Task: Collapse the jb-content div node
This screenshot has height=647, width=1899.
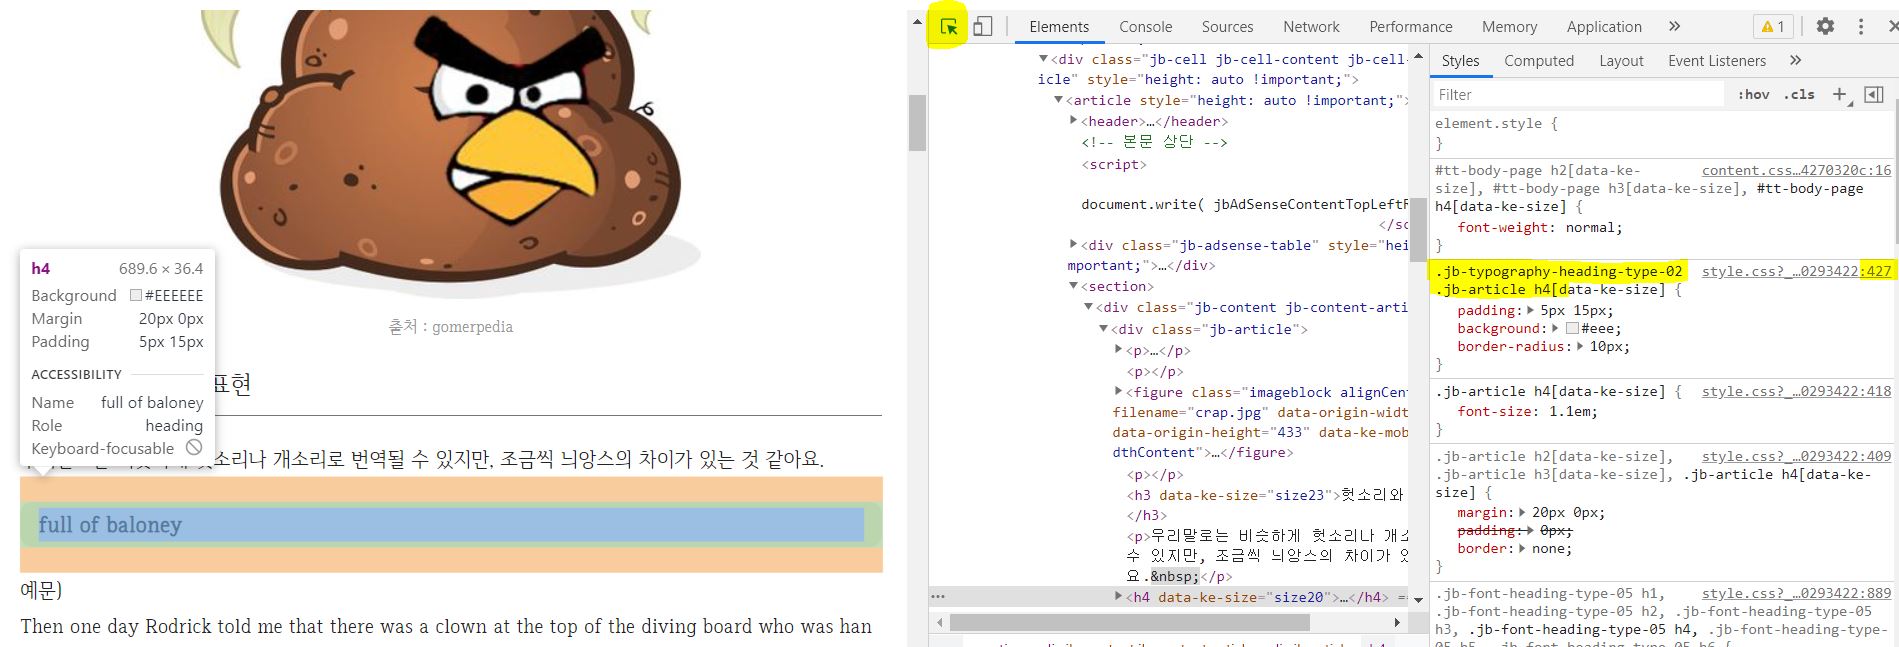Action: (1089, 307)
